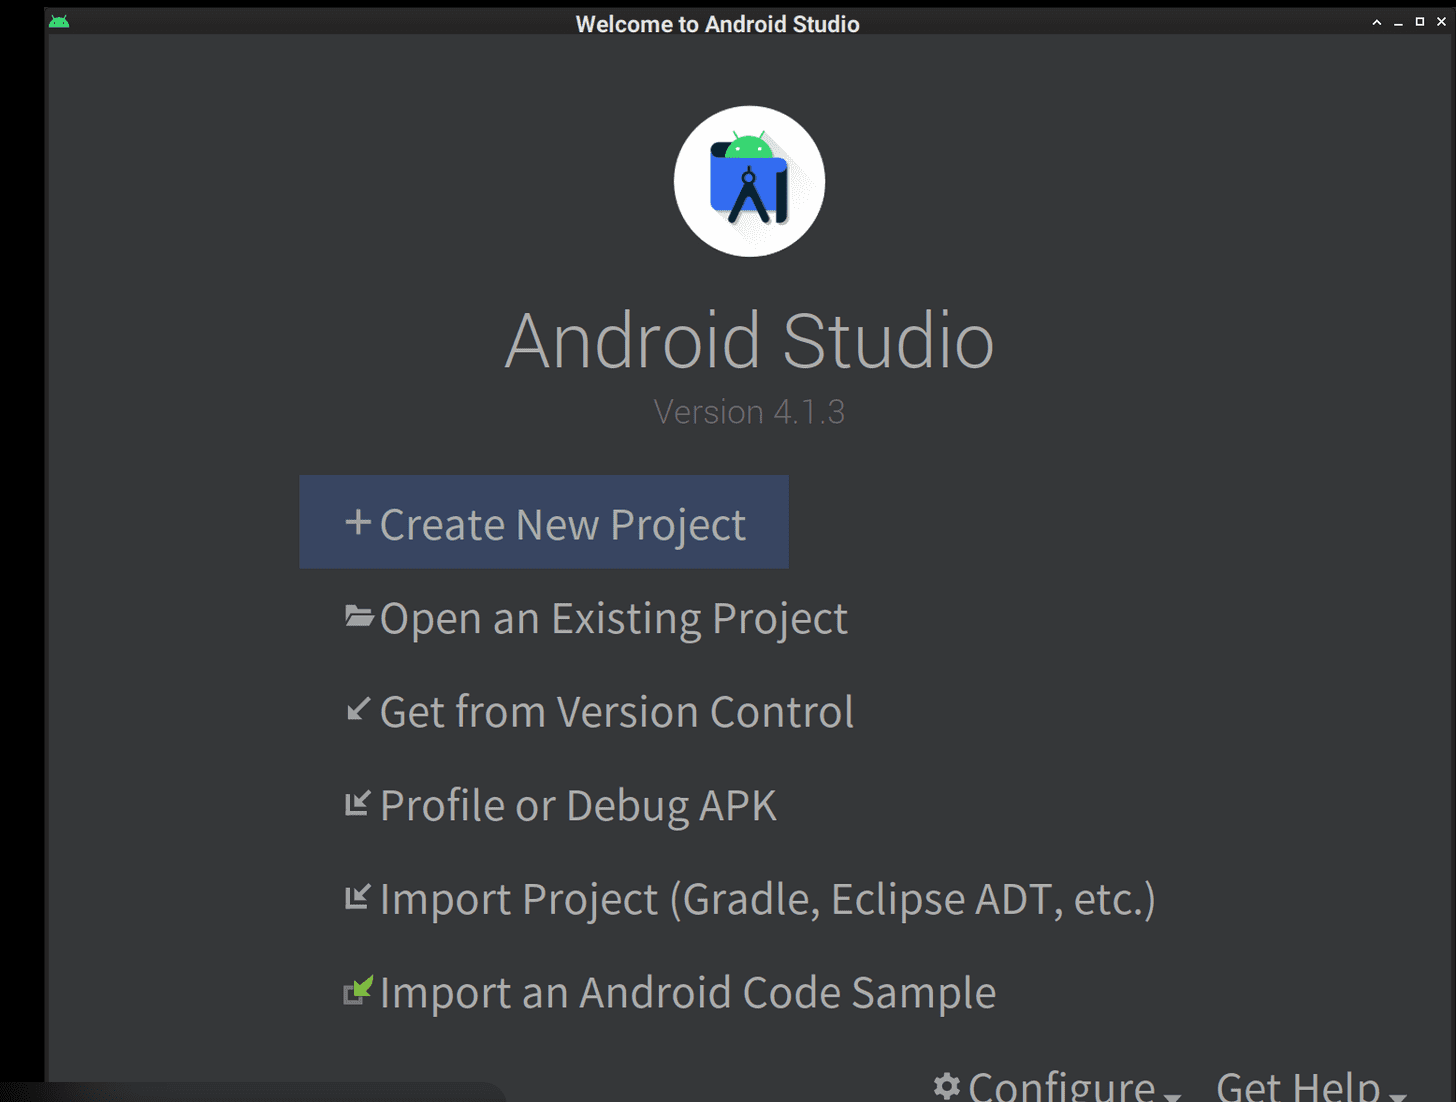Screen dimensions: 1456x1102
Task: Click the Welcome to Android Studio window title
Action: 717,24
